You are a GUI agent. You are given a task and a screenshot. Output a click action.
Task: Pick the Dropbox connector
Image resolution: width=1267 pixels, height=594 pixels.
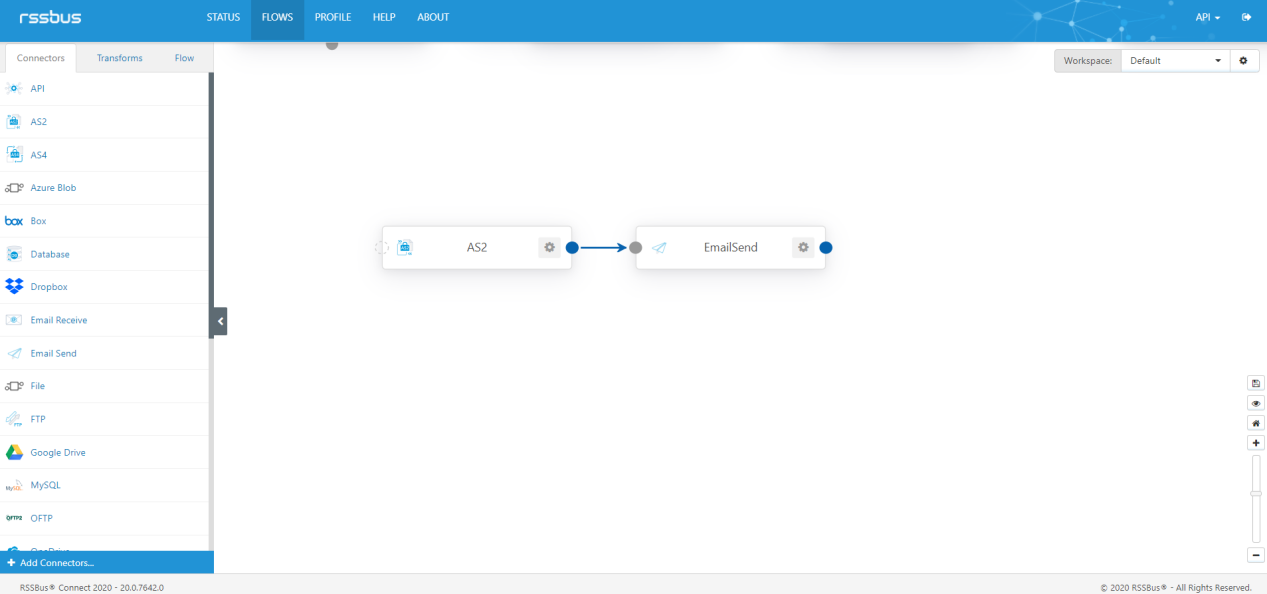(x=104, y=287)
